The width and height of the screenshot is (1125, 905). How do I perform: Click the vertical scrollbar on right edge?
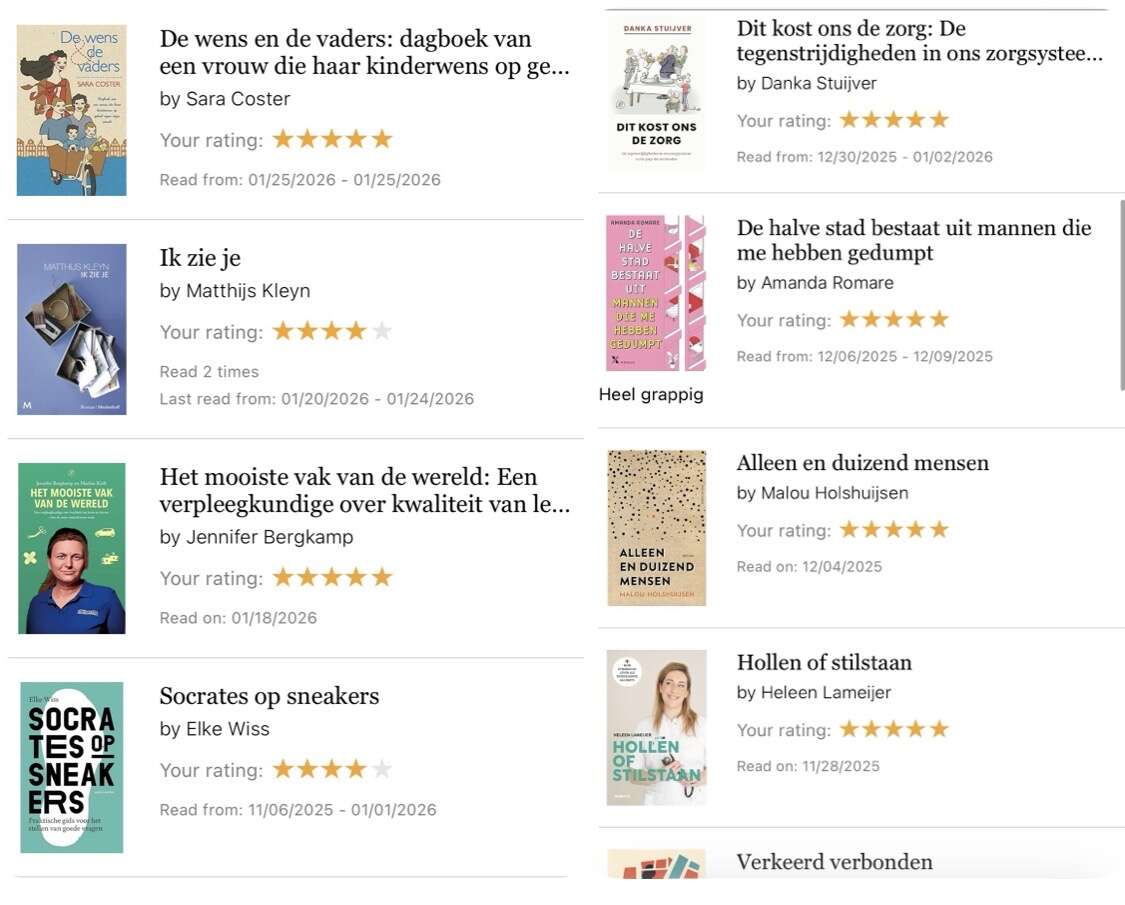pos(1122,296)
